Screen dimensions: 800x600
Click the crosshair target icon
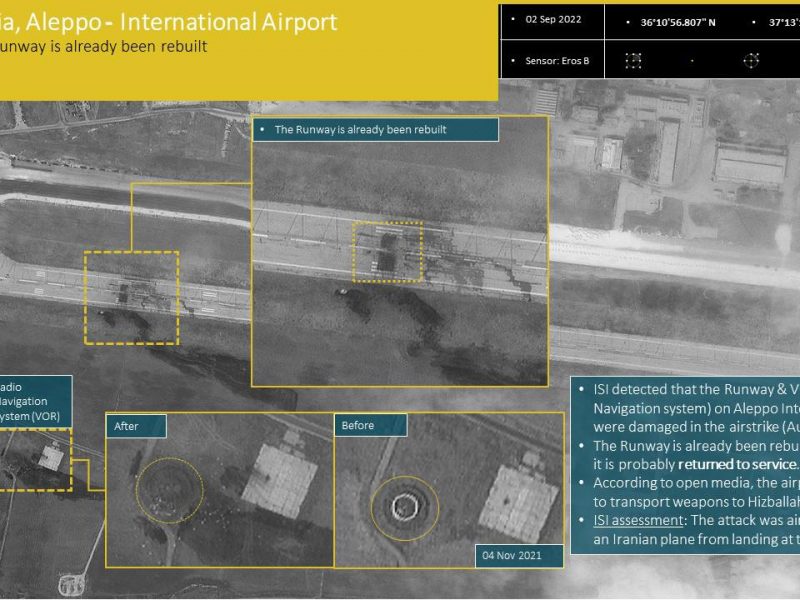point(751,60)
